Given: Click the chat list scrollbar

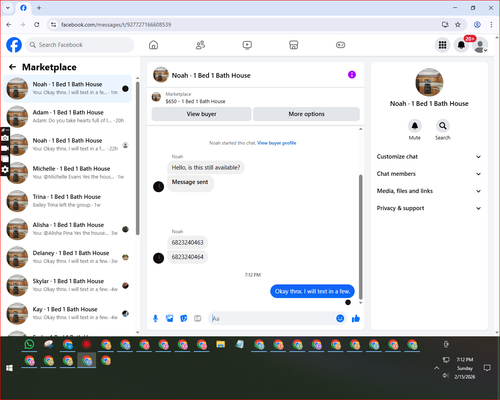Looking at the screenshot, I should [x=137, y=158].
